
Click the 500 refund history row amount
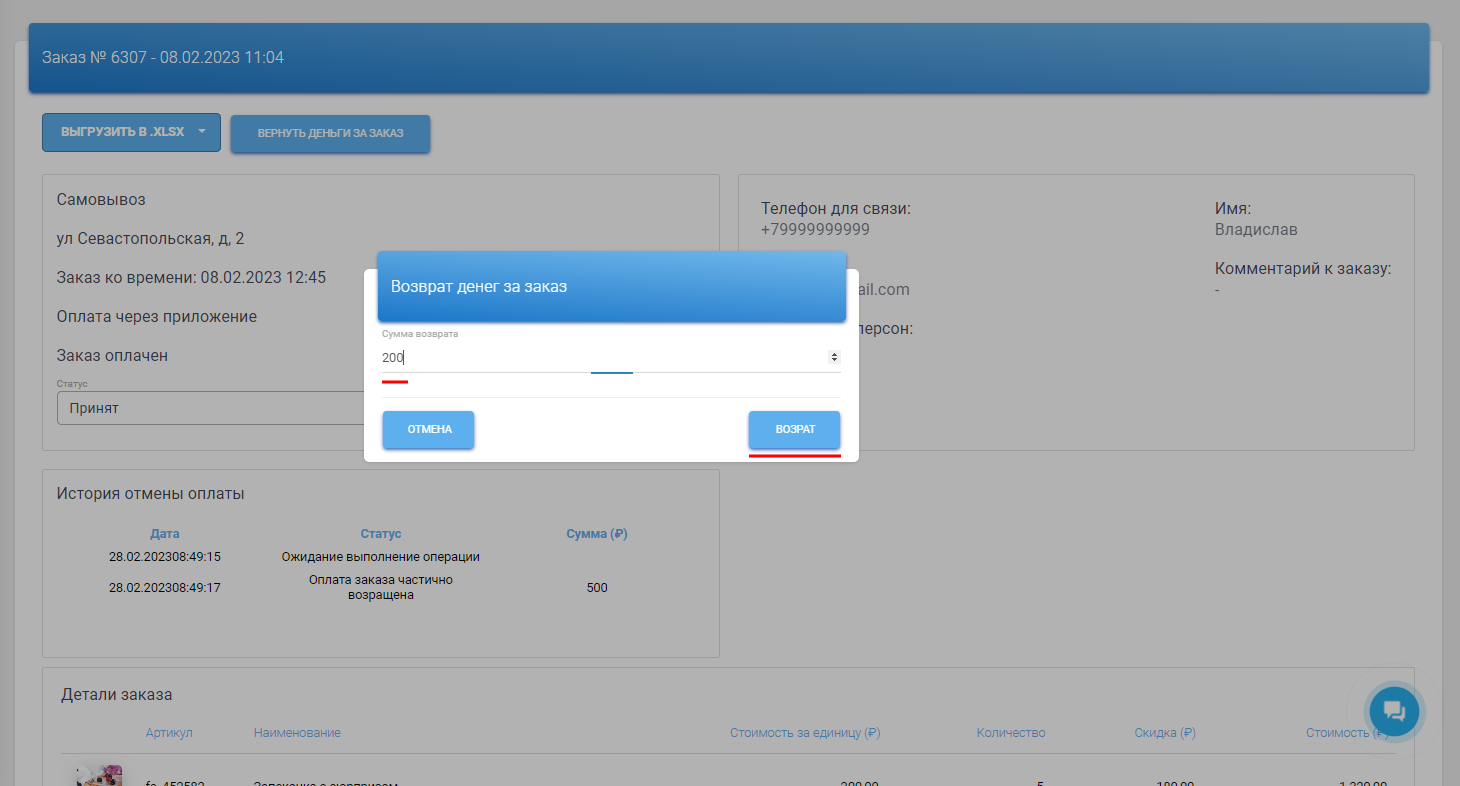(596, 588)
